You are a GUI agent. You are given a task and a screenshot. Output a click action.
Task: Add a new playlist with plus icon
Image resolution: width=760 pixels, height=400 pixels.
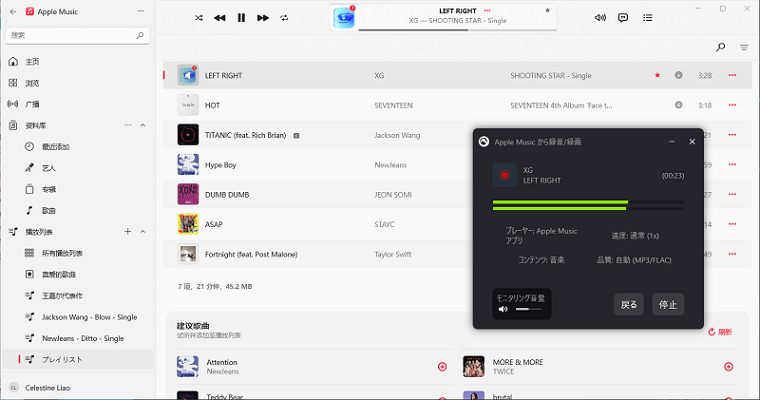[x=127, y=232]
